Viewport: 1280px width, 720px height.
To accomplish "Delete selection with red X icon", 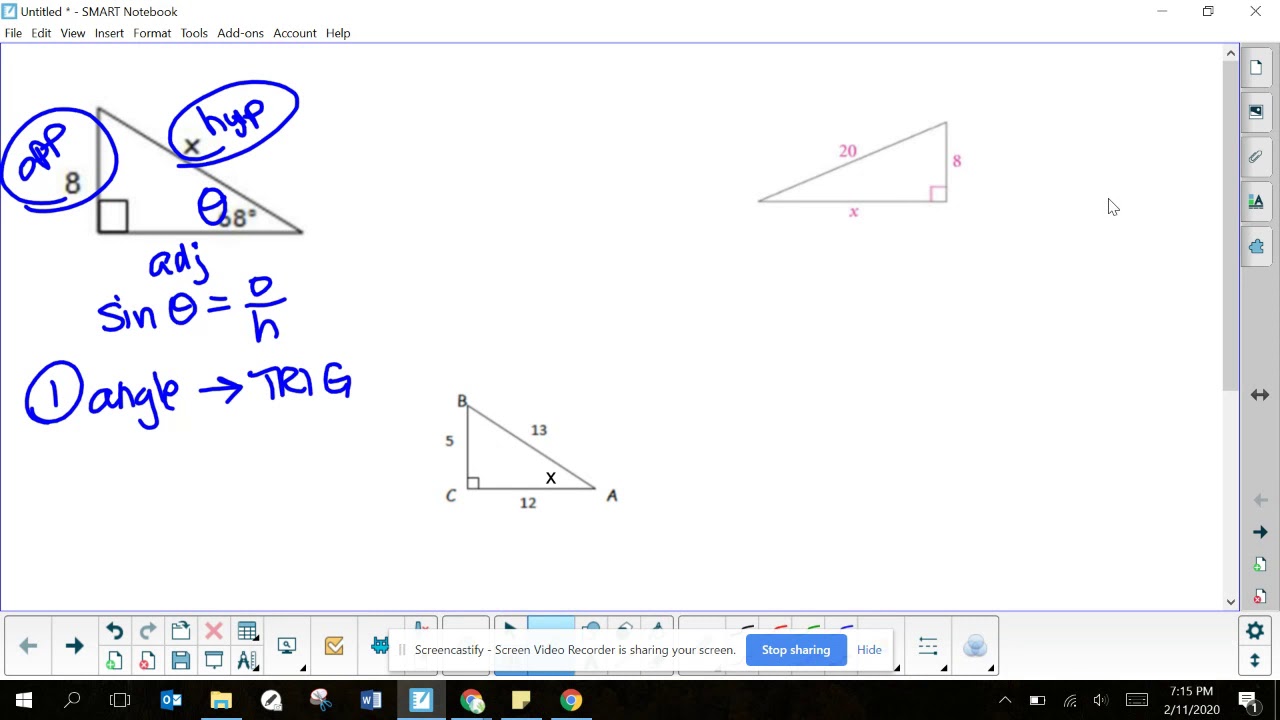I will pyautogui.click(x=213, y=631).
